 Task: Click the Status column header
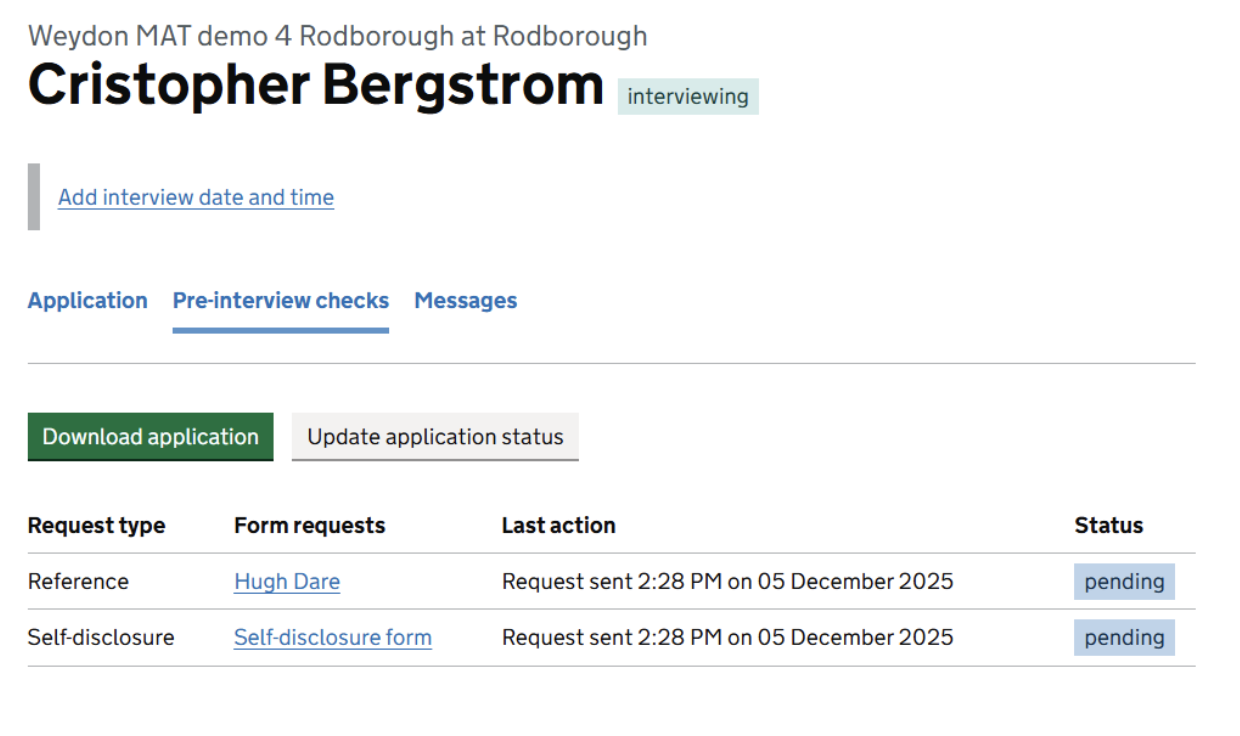click(1108, 525)
